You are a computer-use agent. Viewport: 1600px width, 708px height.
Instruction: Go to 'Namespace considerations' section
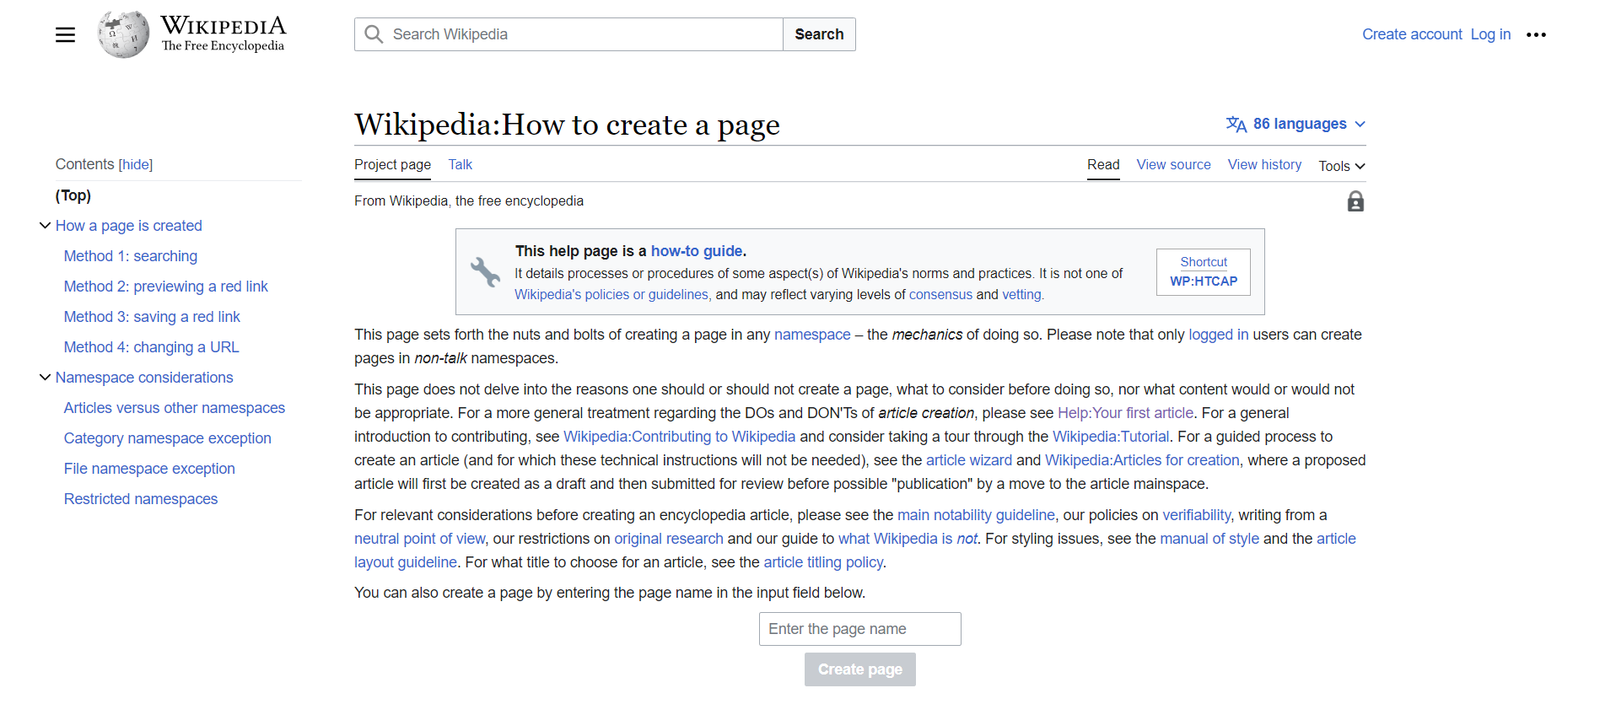(144, 377)
